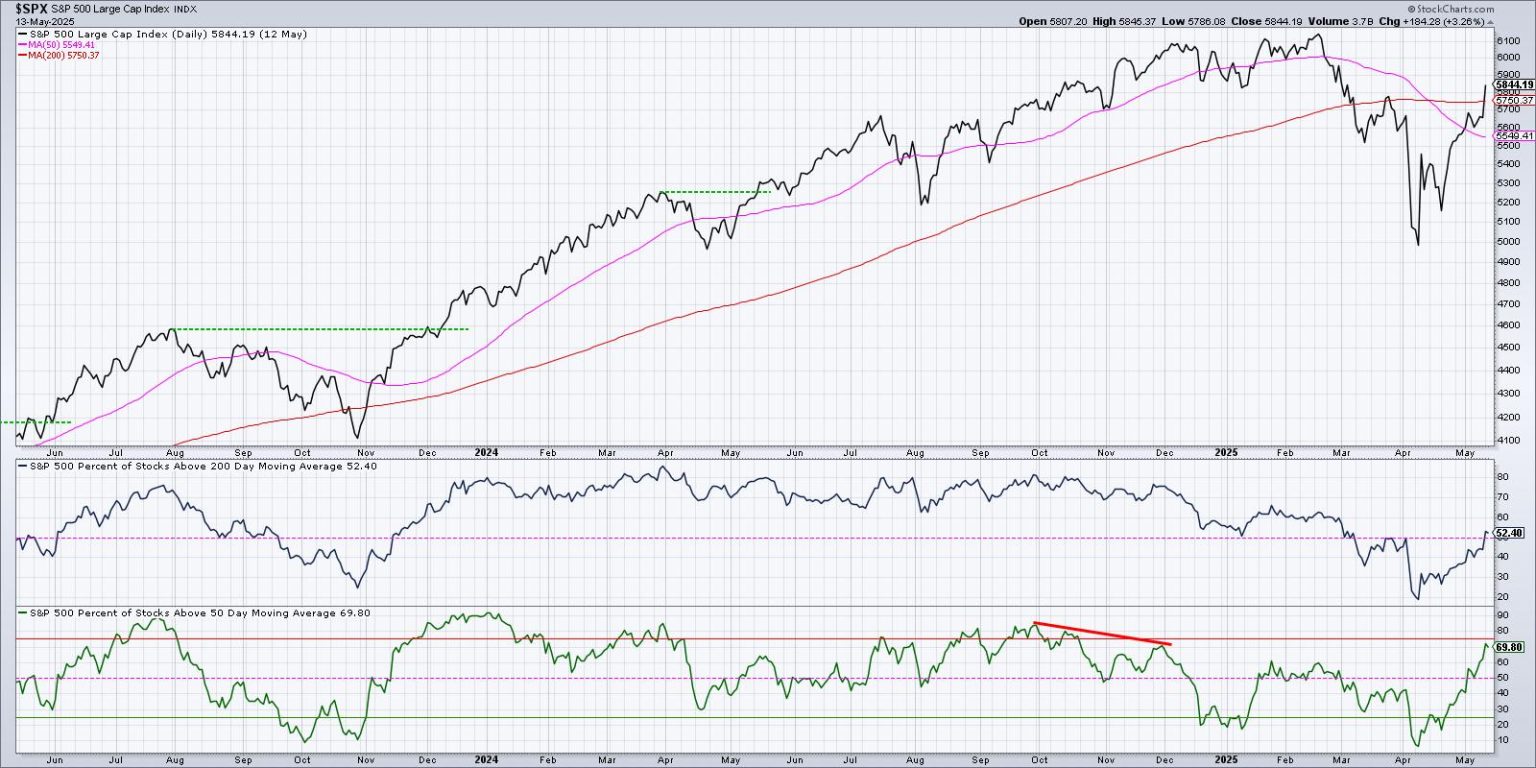Screen dimensions: 1536x768
Task: Click the 52.40 value tag on breadth panel
Action: (x=1510, y=534)
